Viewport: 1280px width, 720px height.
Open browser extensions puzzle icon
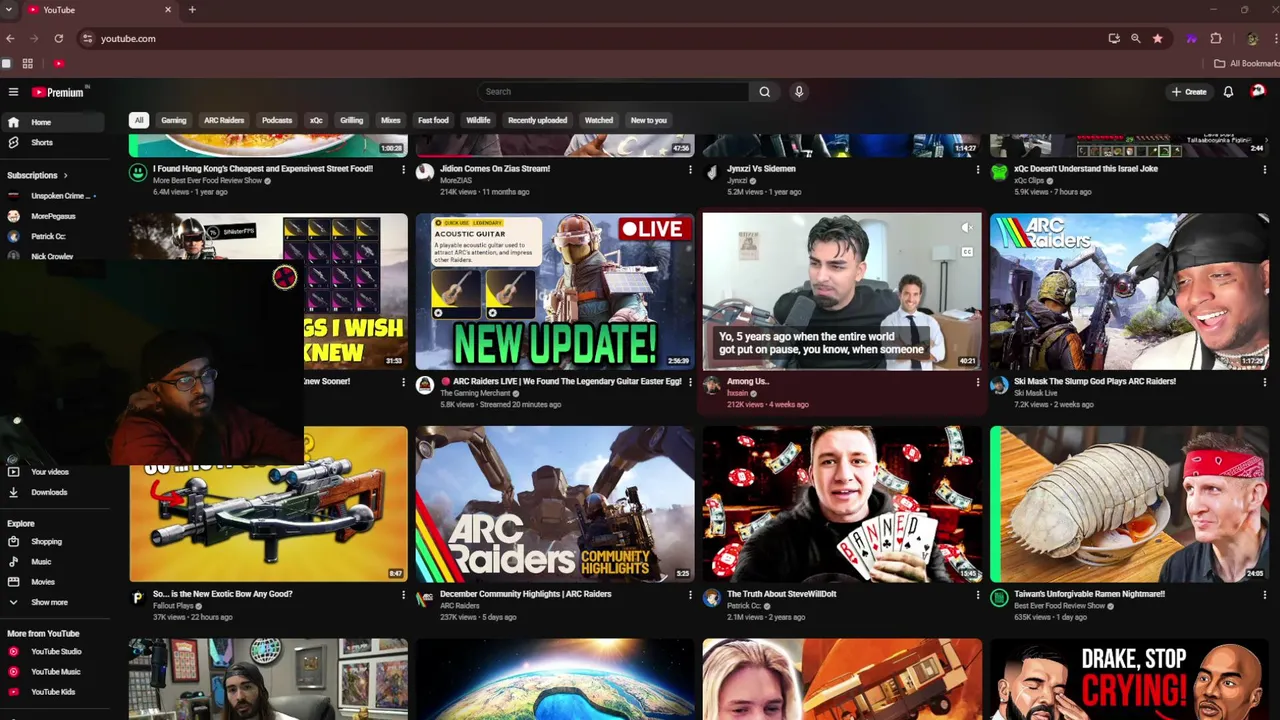1216,38
